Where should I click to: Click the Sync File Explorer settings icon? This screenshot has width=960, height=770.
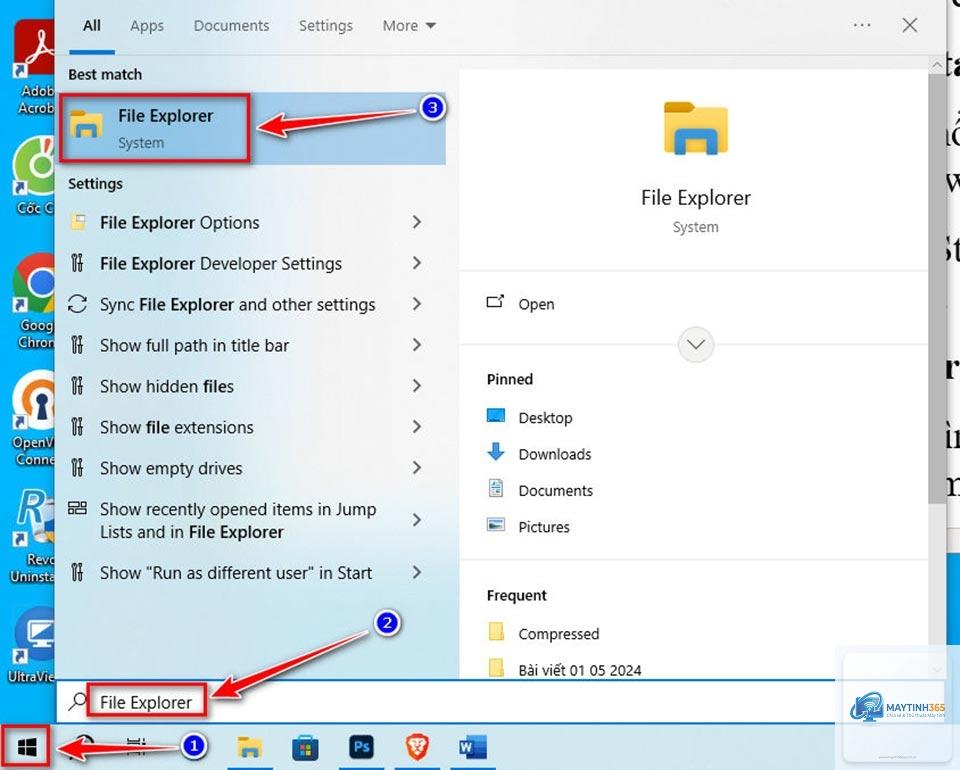[77, 304]
